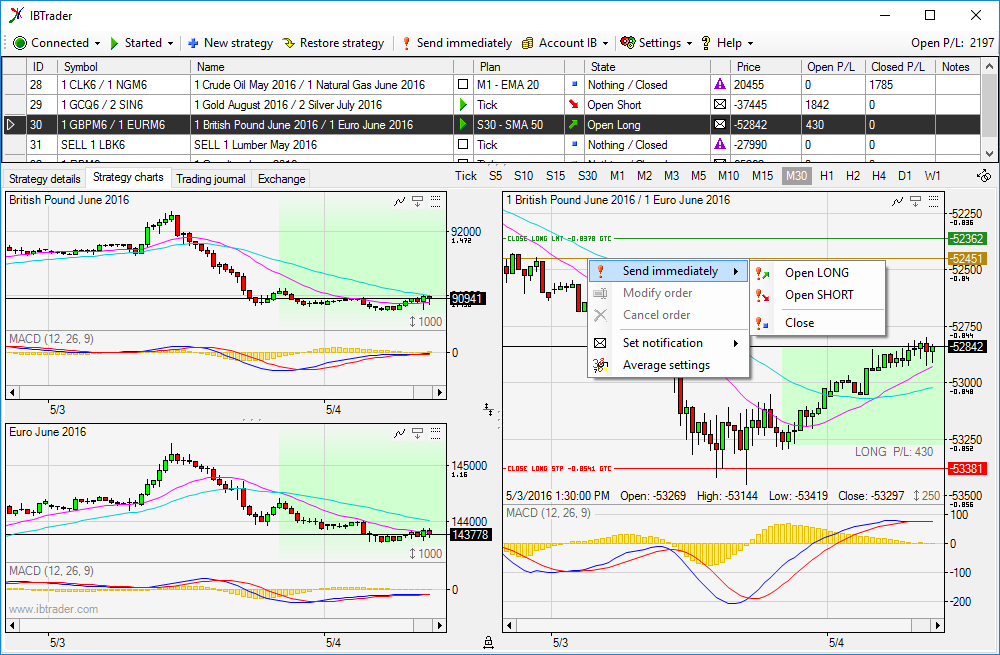The image size is (1000, 655).
Task: Click the indicator icon on British Pound chart
Action: [399, 200]
